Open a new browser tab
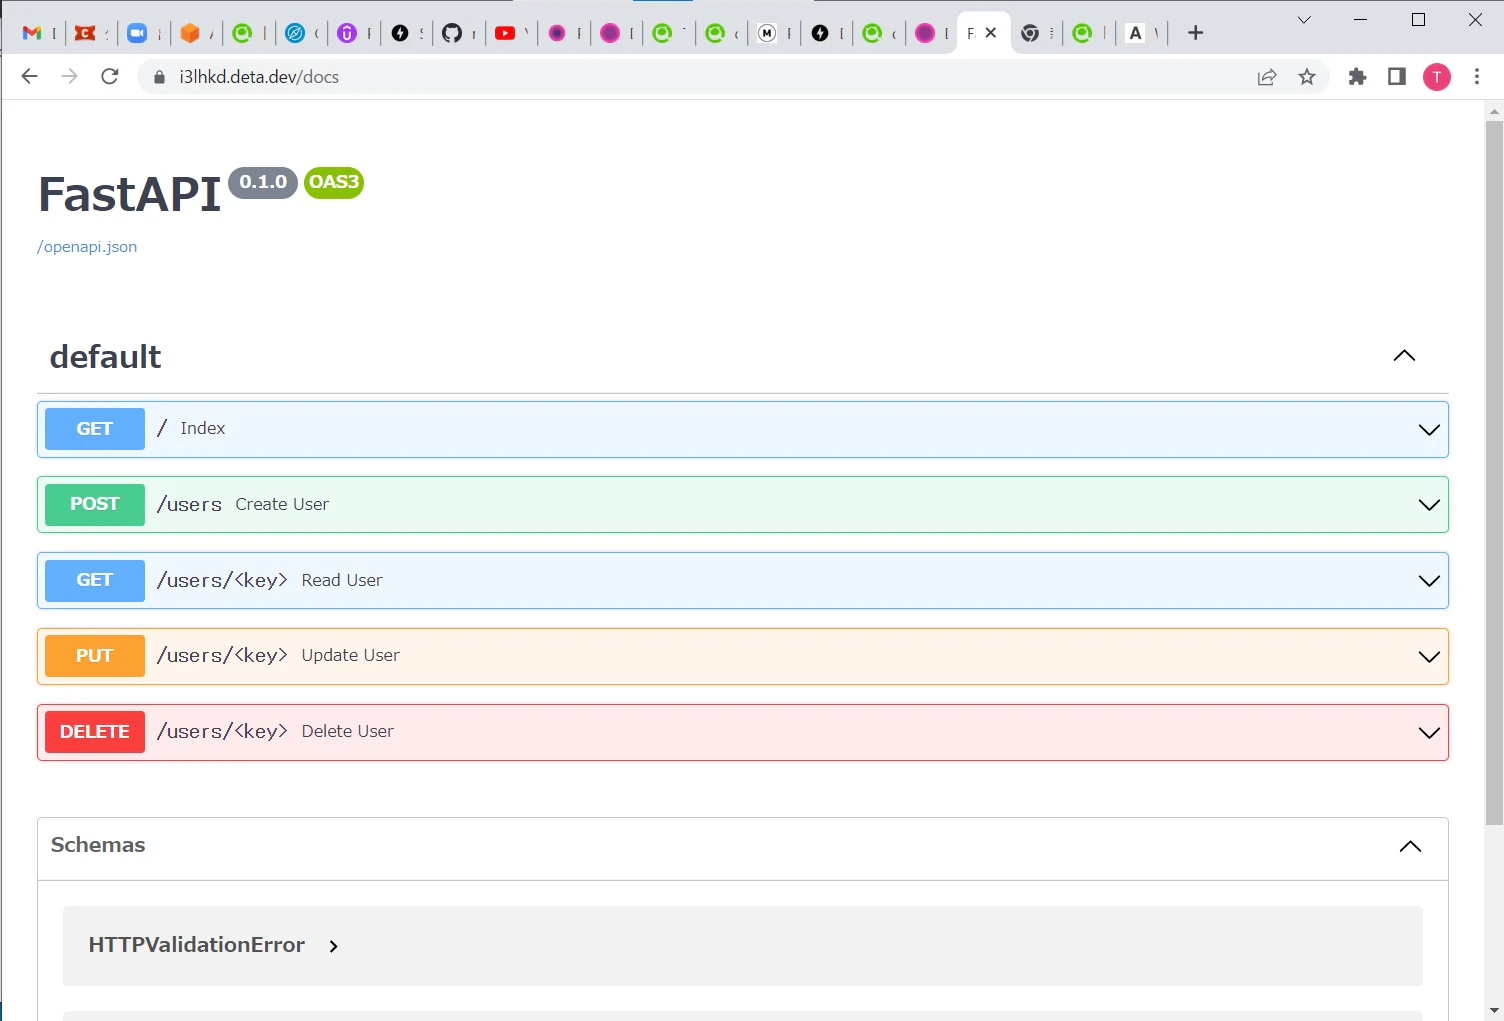Screen dimensions: 1504x1021 [x=1195, y=33]
